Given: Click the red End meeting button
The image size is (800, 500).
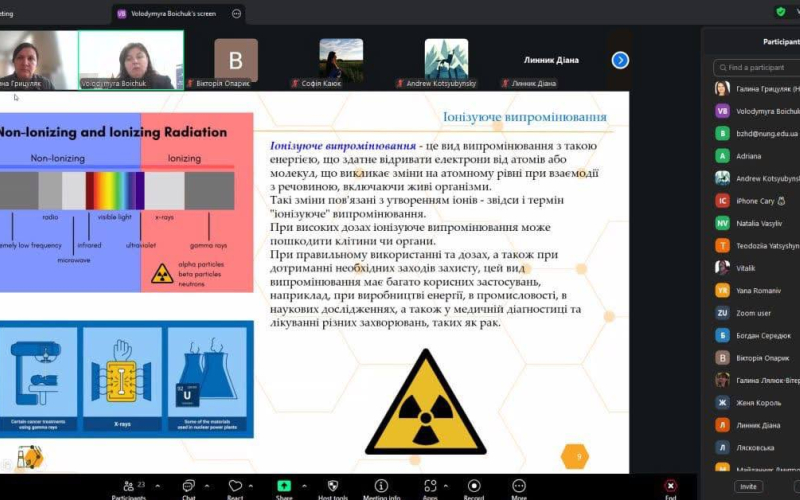Looking at the screenshot, I should click(670, 485).
